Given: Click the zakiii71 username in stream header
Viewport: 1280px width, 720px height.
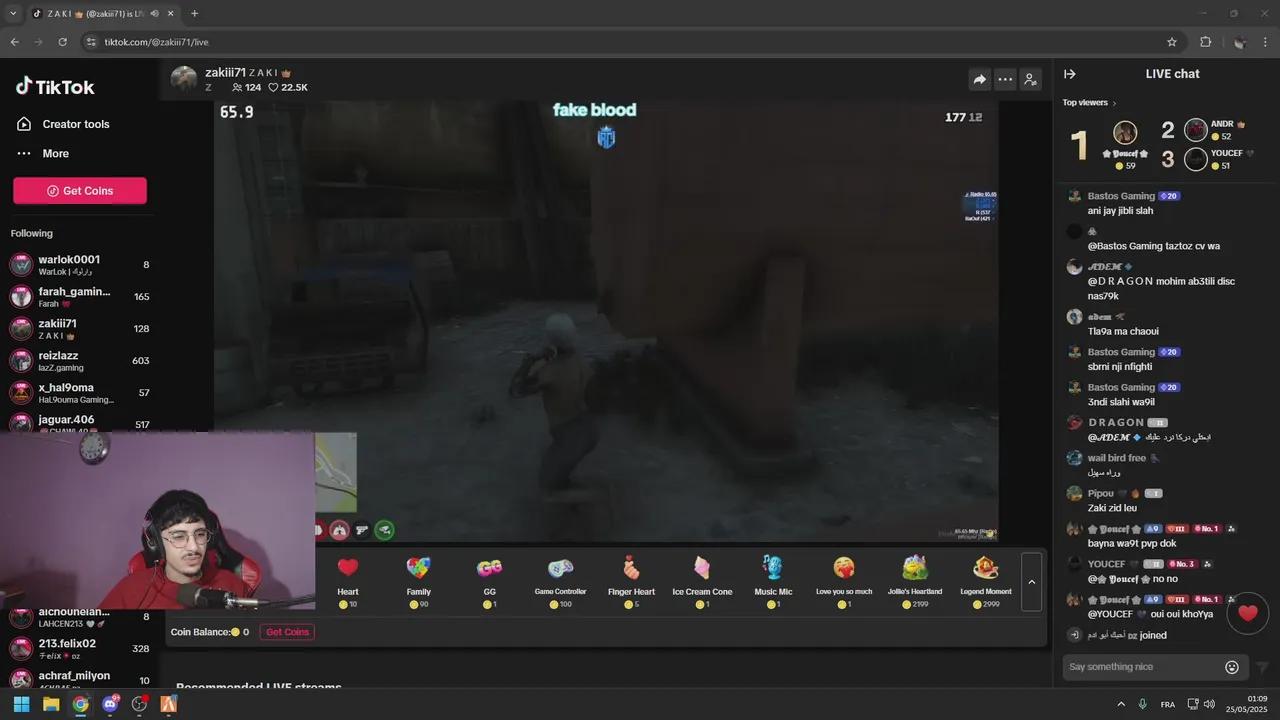Looking at the screenshot, I should (x=225, y=73).
